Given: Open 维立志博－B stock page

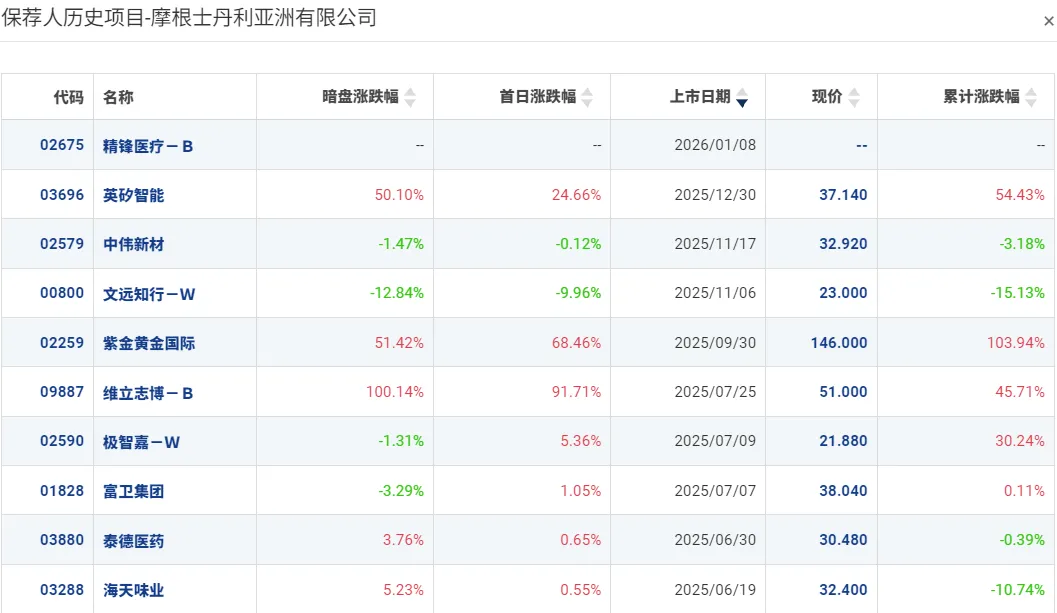Looking at the screenshot, I should (148, 392).
